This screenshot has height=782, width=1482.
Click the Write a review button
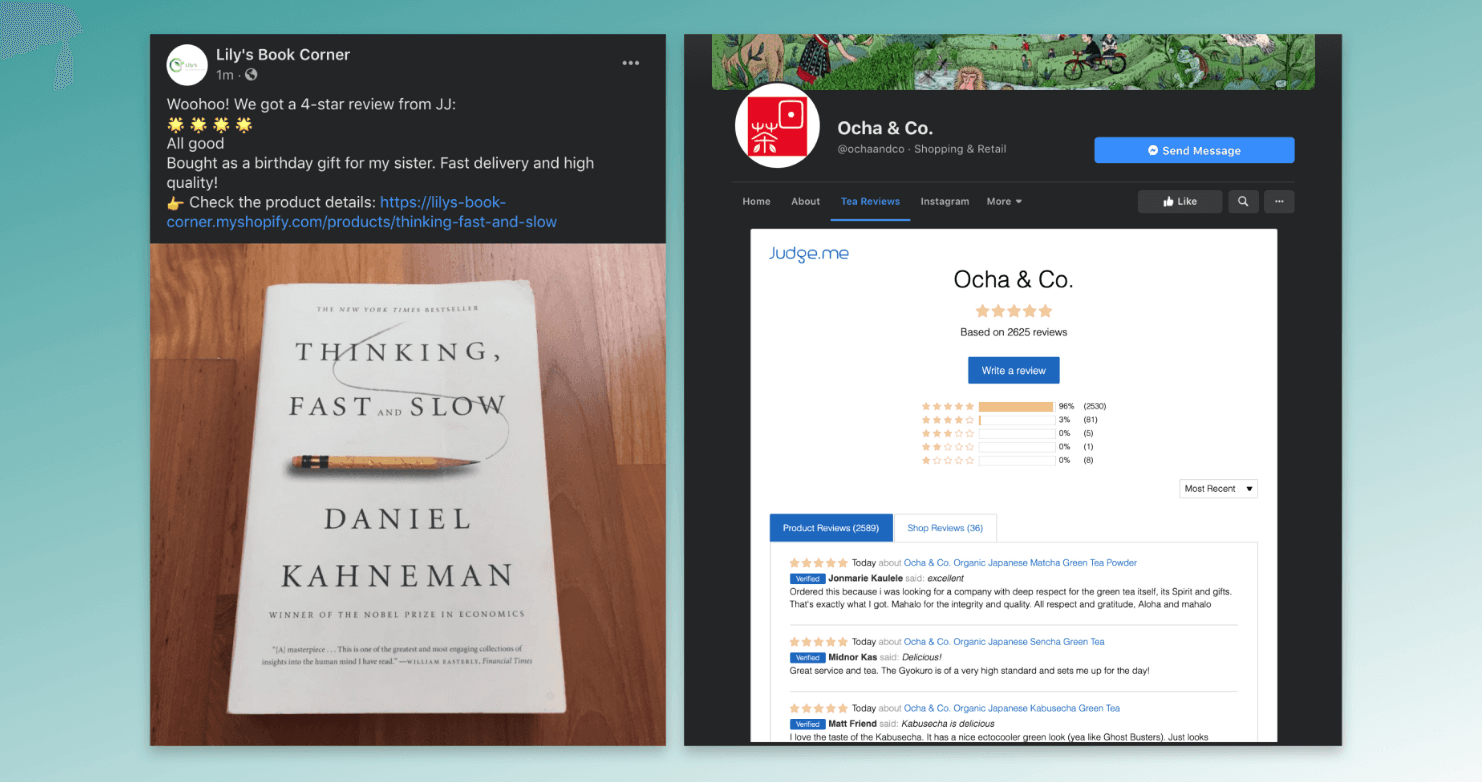coord(1013,370)
